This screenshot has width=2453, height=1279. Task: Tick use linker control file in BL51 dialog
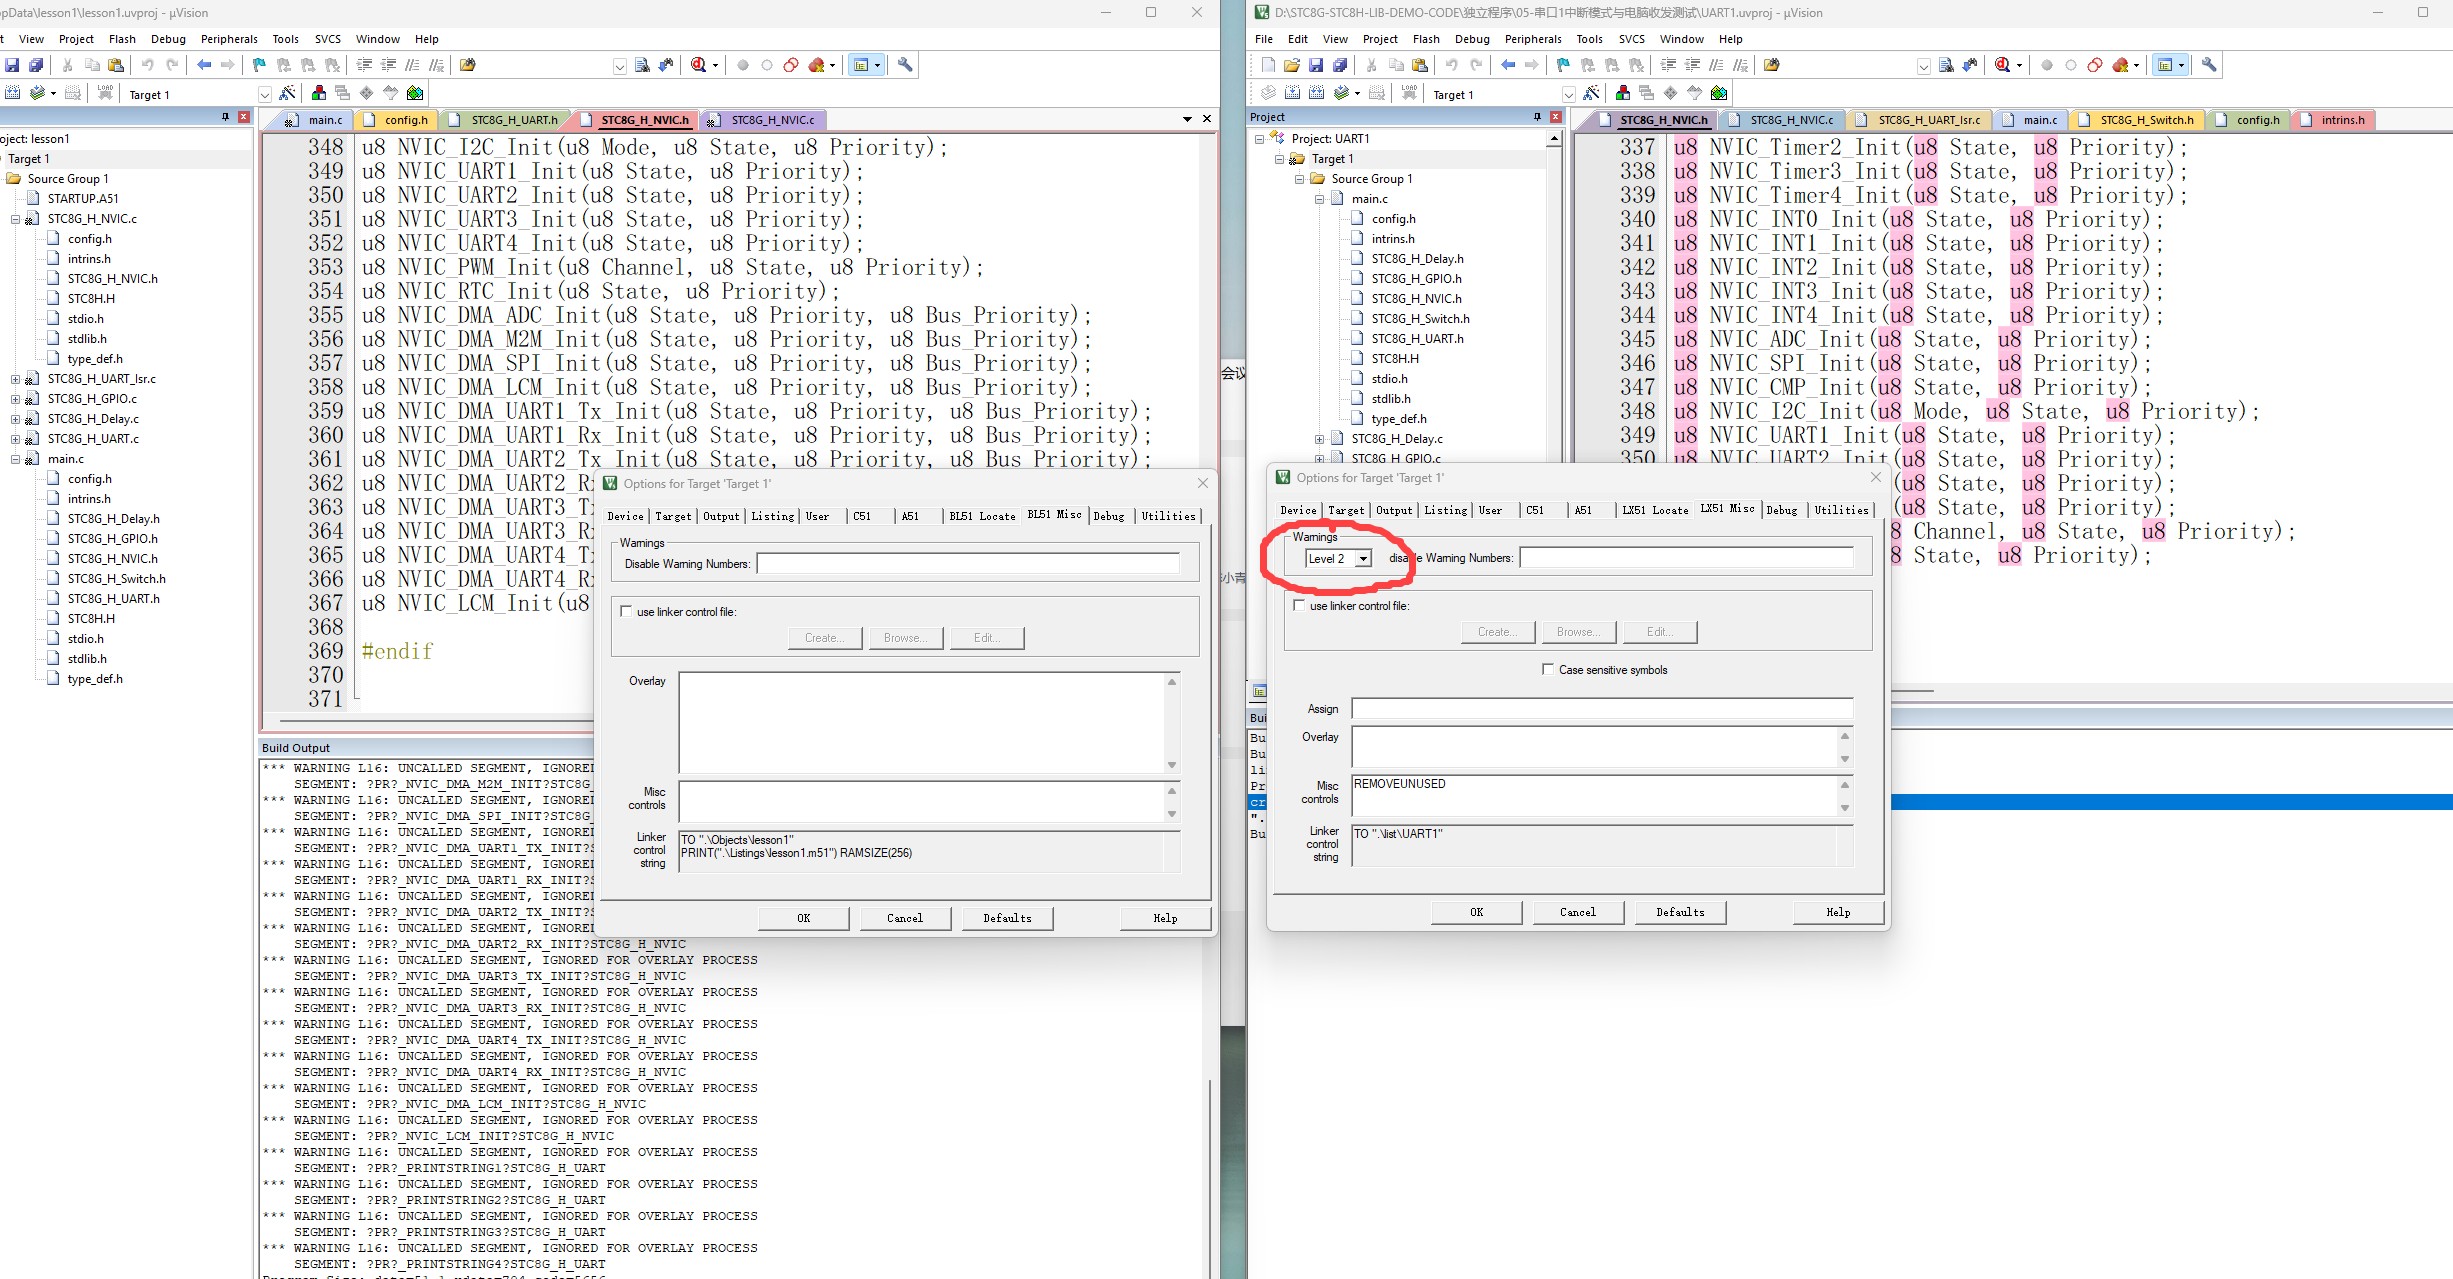(x=626, y=611)
